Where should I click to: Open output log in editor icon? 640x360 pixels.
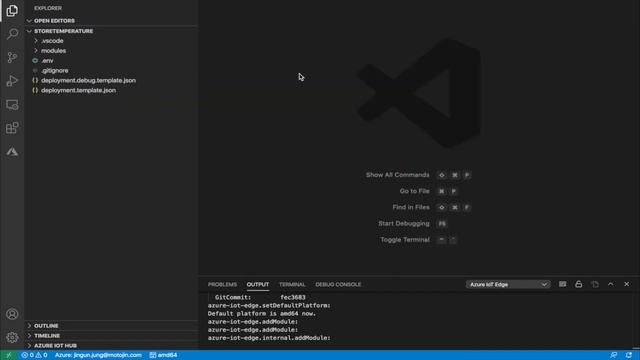click(x=595, y=284)
